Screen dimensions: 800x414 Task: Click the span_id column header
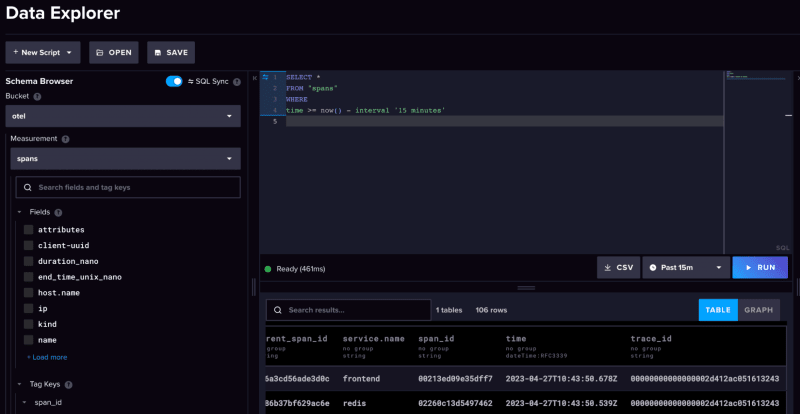(x=436, y=338)
